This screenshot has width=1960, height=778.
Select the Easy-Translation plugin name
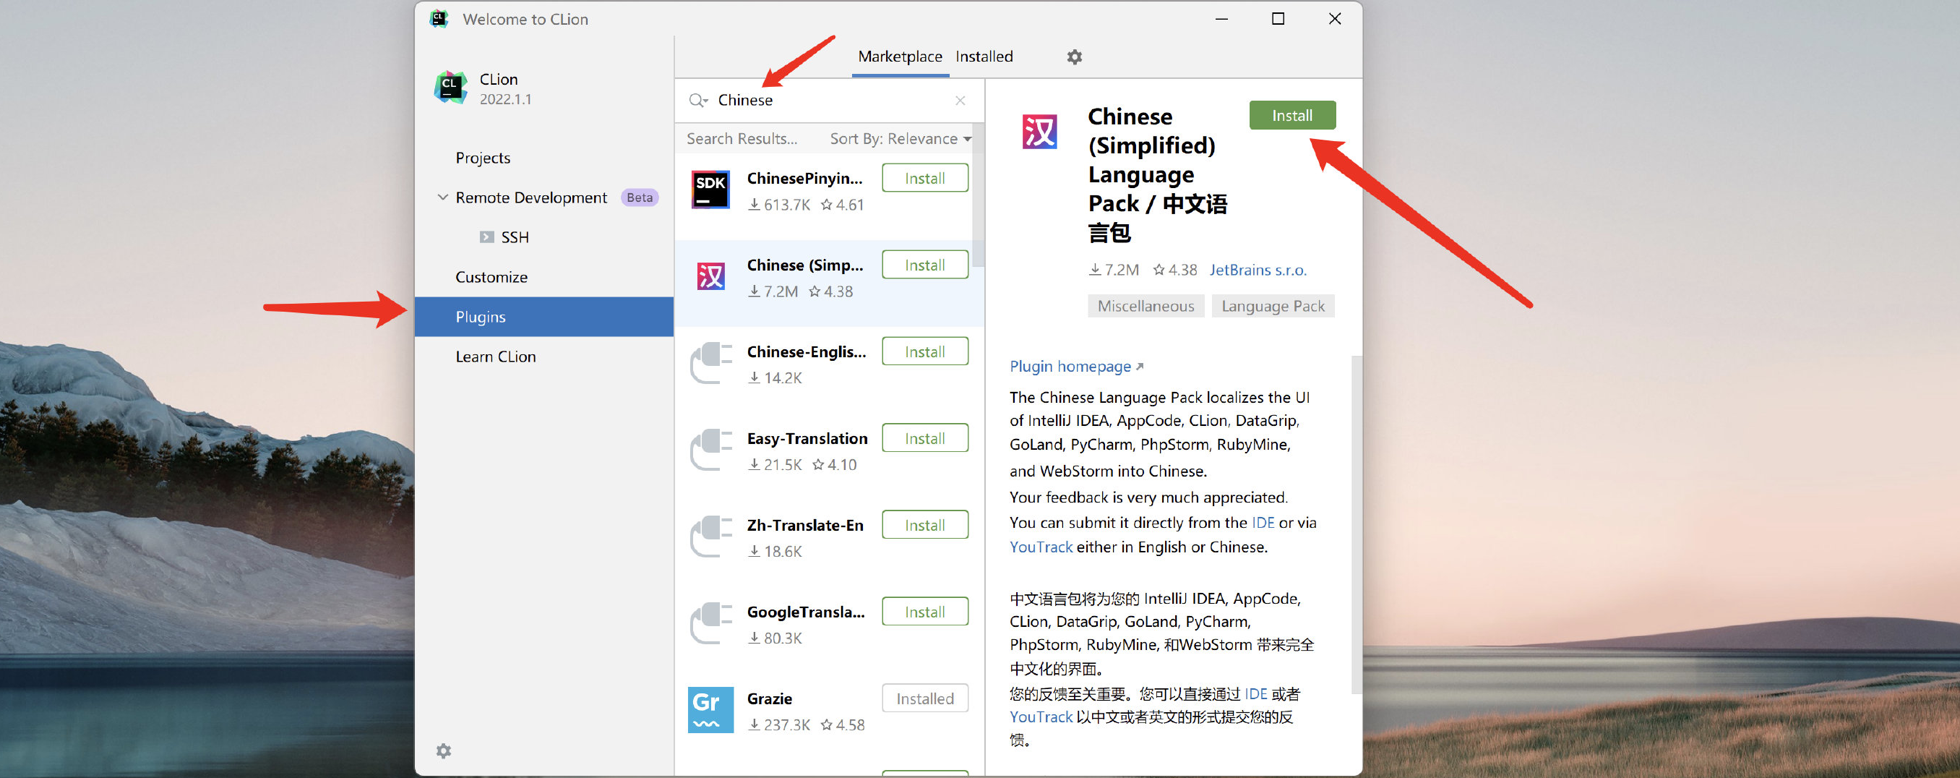point(807,438)
